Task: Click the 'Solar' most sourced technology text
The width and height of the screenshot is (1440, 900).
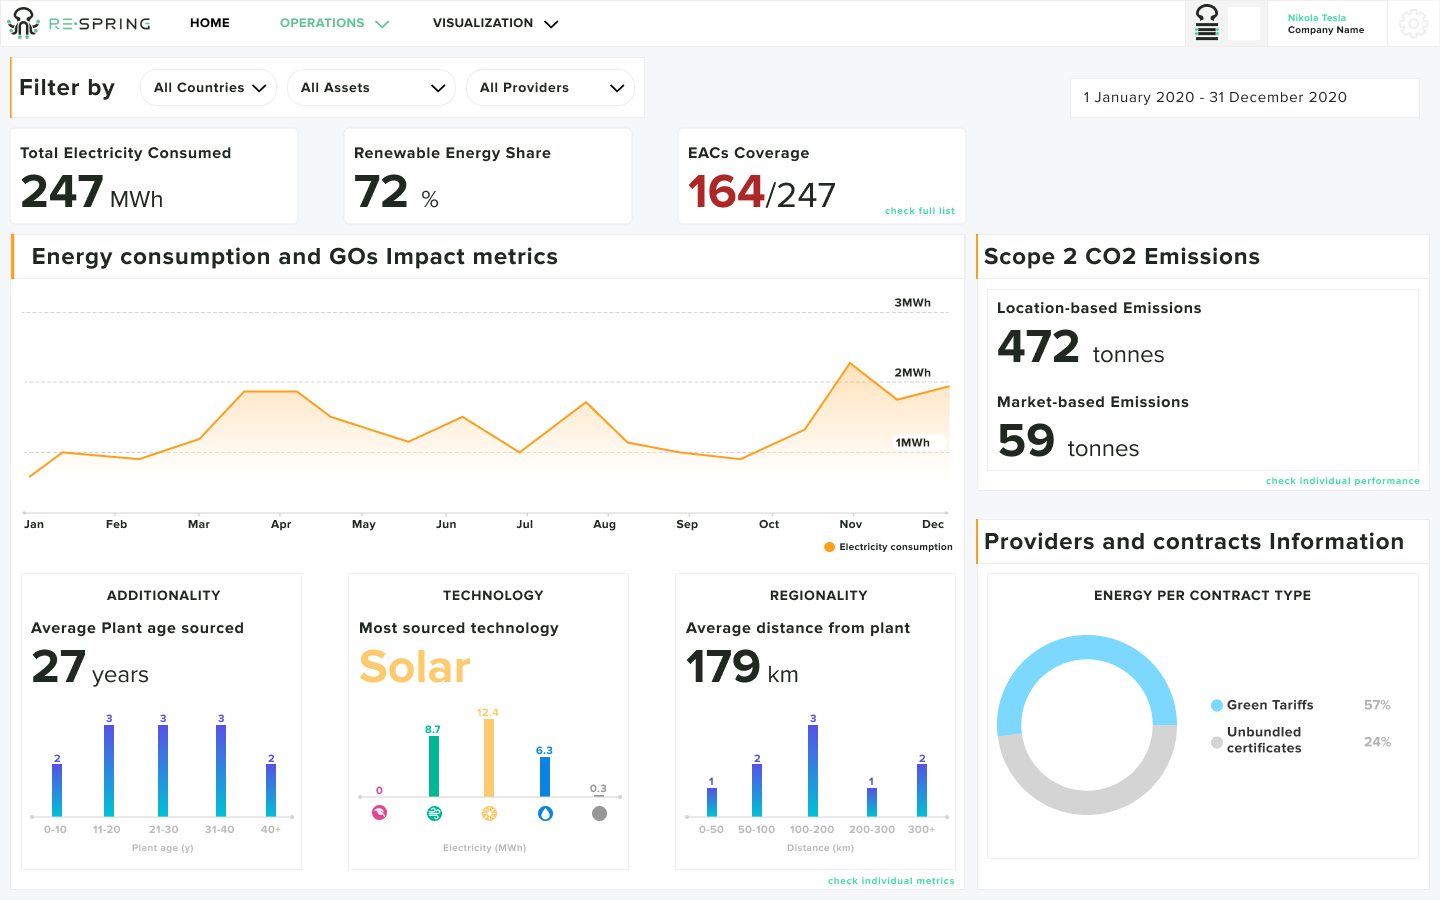Action: coord(415,667)
